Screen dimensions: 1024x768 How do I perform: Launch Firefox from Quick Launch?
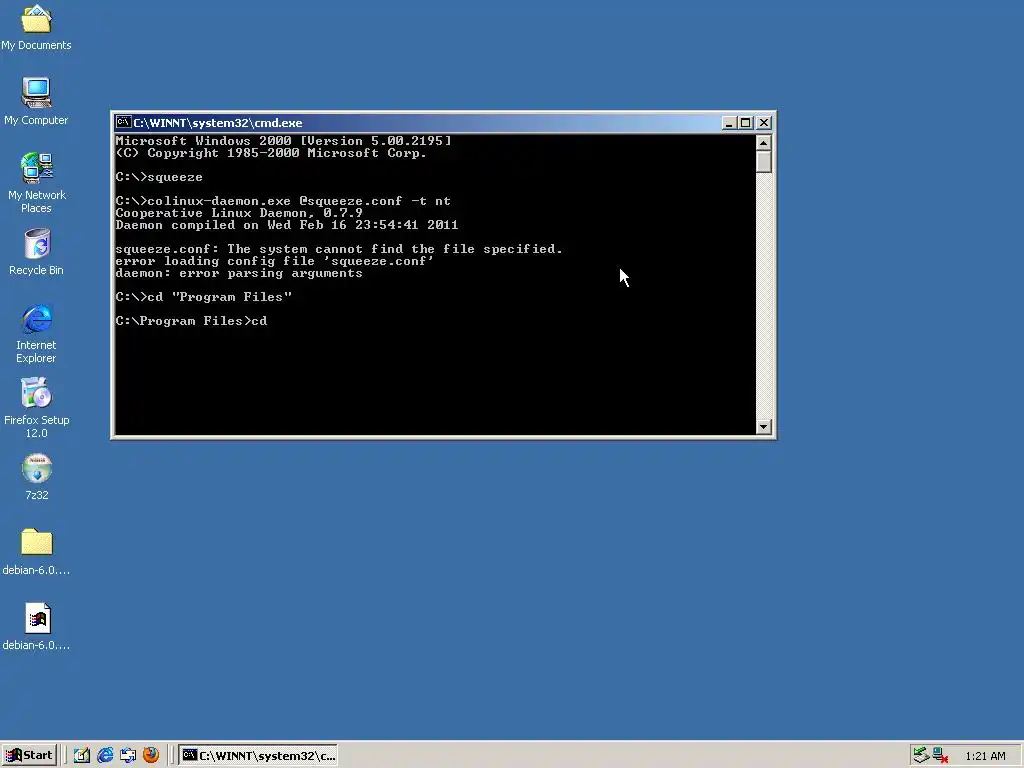(x=151, y=755)
